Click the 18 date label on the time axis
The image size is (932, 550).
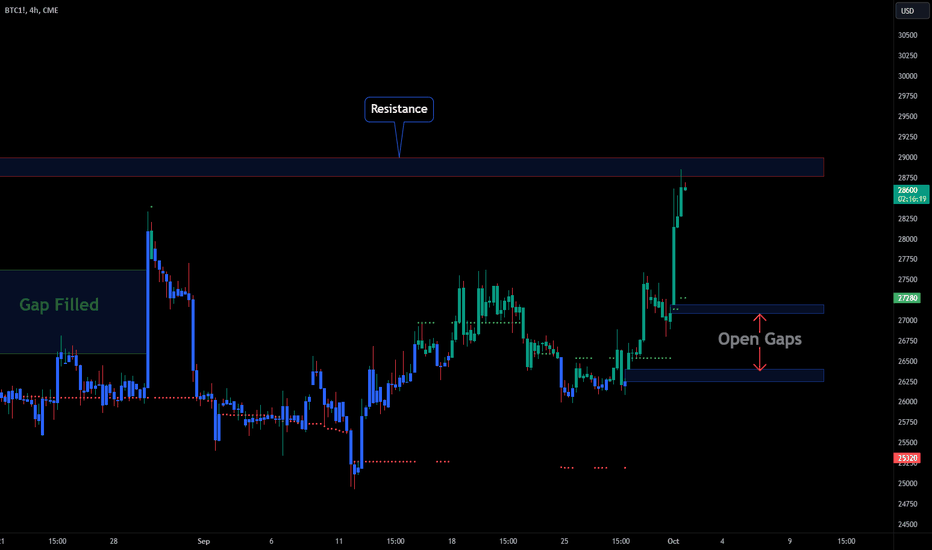pyautogui.click(x=452, y=541)
